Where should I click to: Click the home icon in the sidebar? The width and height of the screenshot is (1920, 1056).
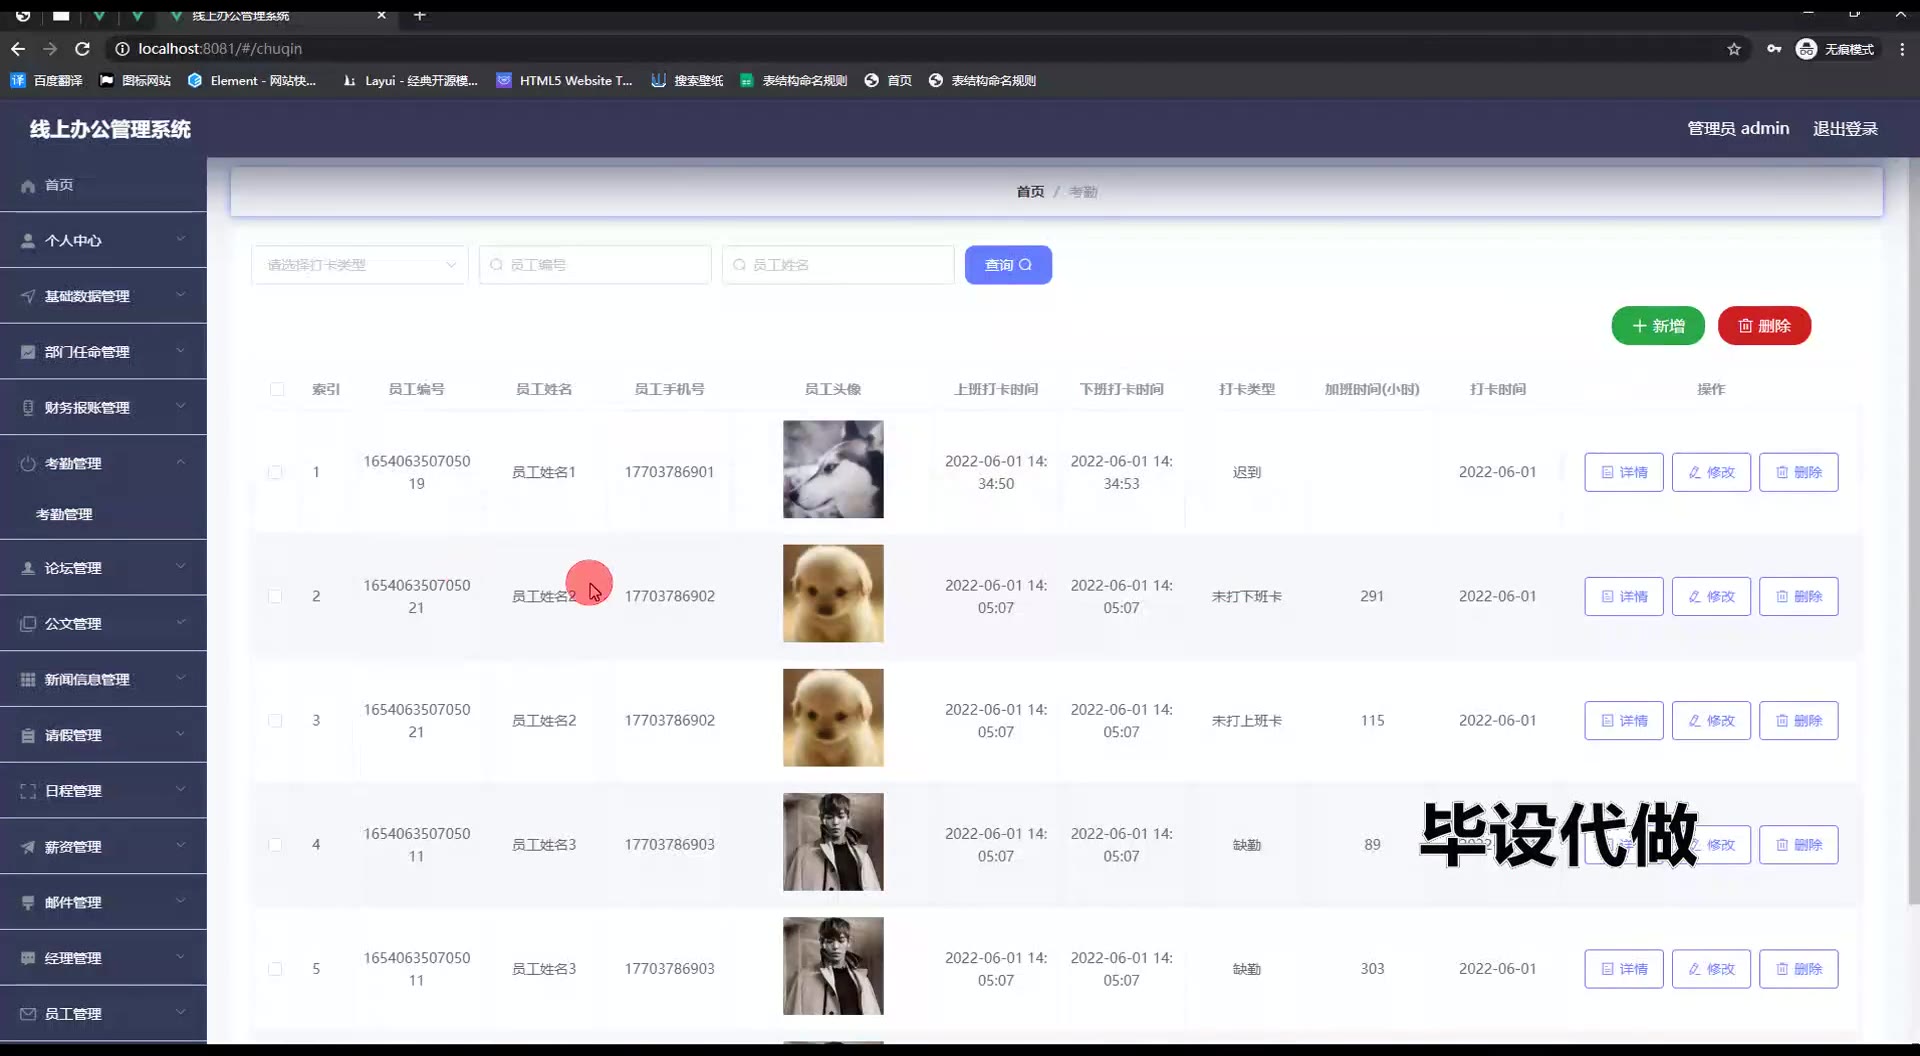[28, 186]
